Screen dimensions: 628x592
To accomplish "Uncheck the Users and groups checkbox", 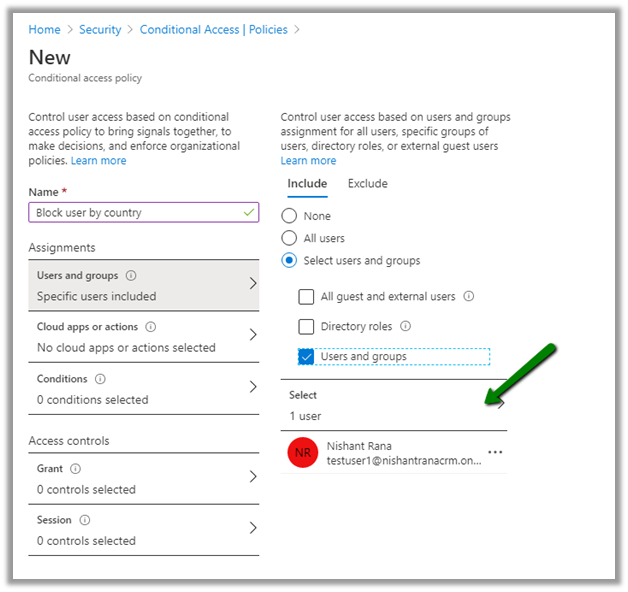I will [307, 356].
